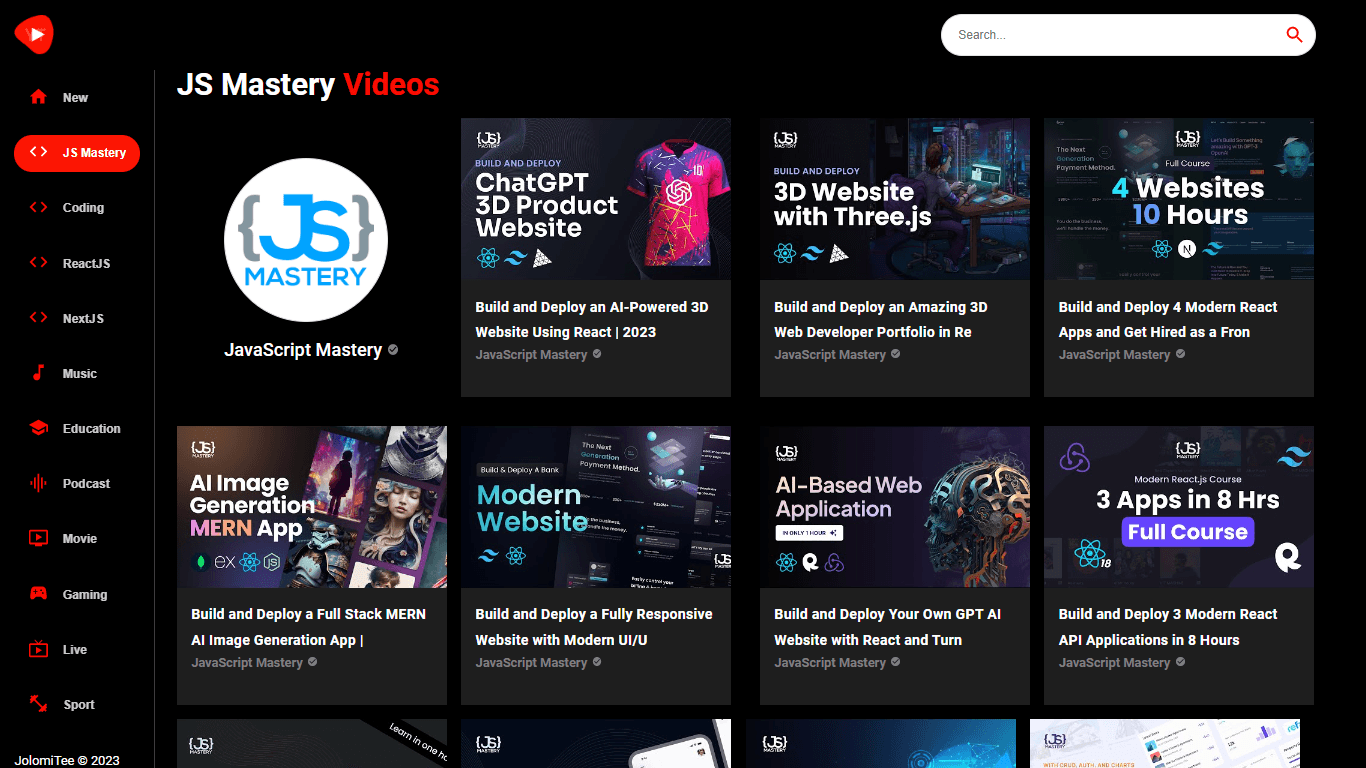The image size is (1366, 768).
Task: Click the Live TV icon
Action: 39,649
